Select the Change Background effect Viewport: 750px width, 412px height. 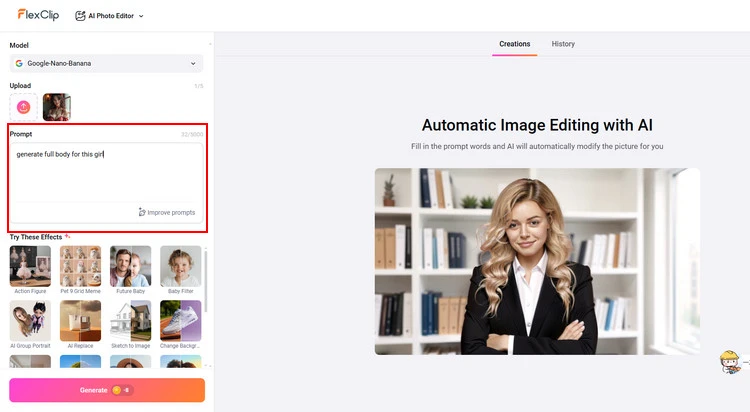[180, 321]
